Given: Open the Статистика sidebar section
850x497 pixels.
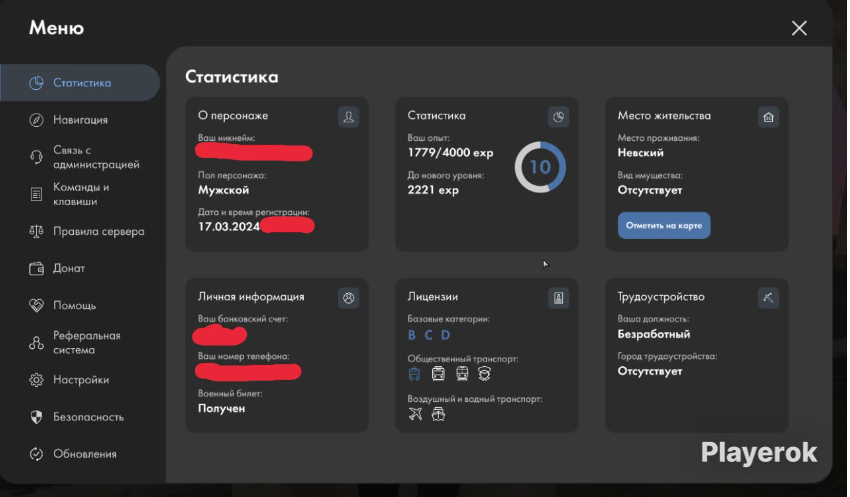Looking at the screenshot, I should (80, 83).
